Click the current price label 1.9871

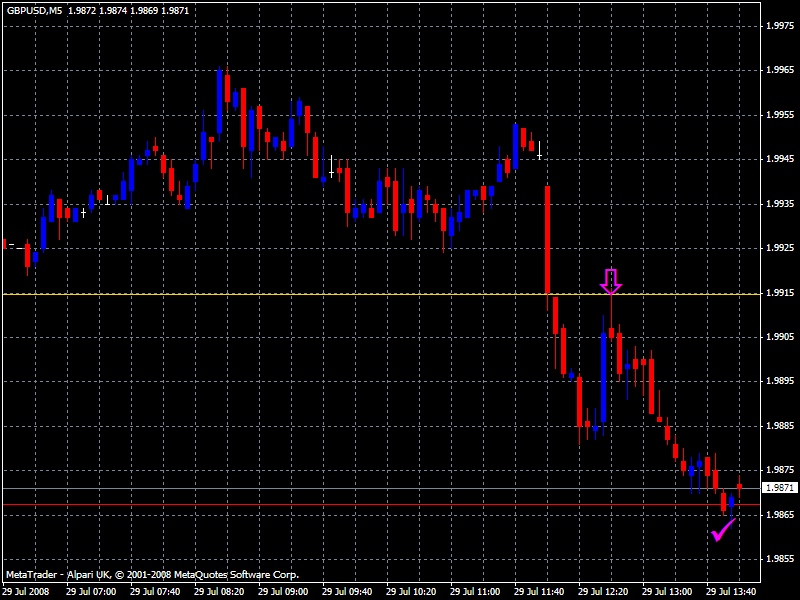[779, 488]
